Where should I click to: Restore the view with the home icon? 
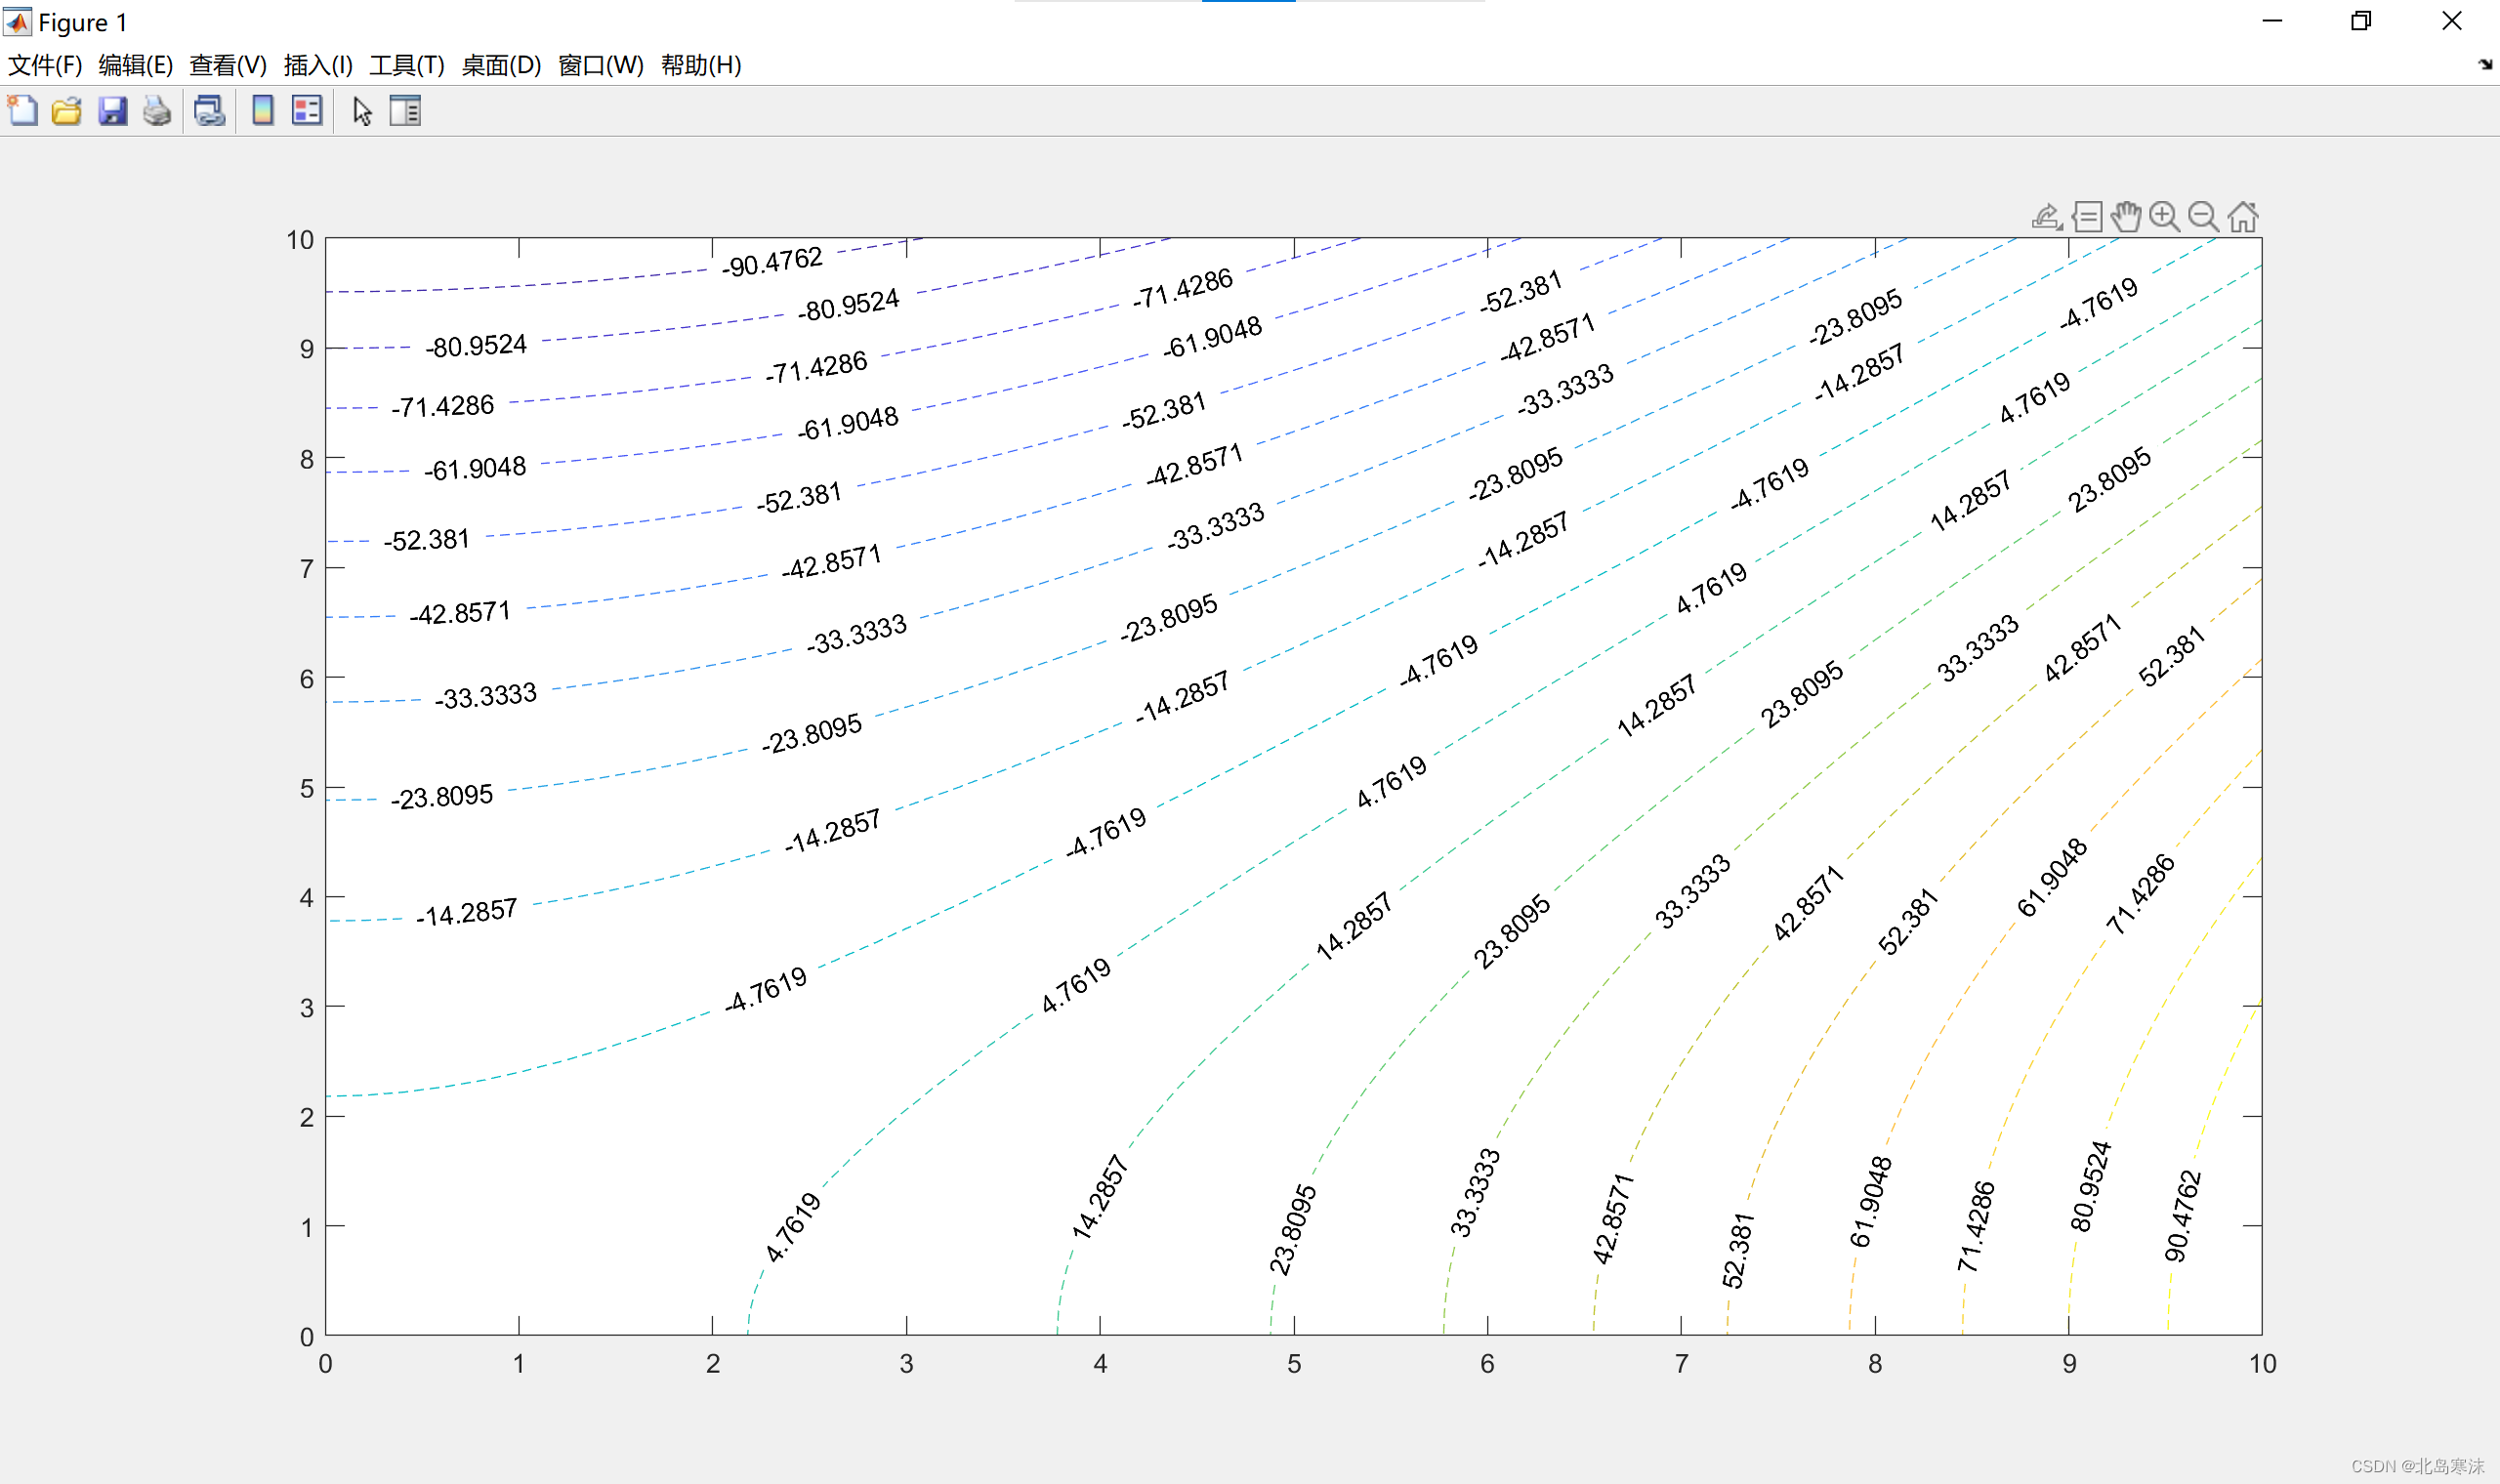pyautogui.click(x=2243, y=217)
